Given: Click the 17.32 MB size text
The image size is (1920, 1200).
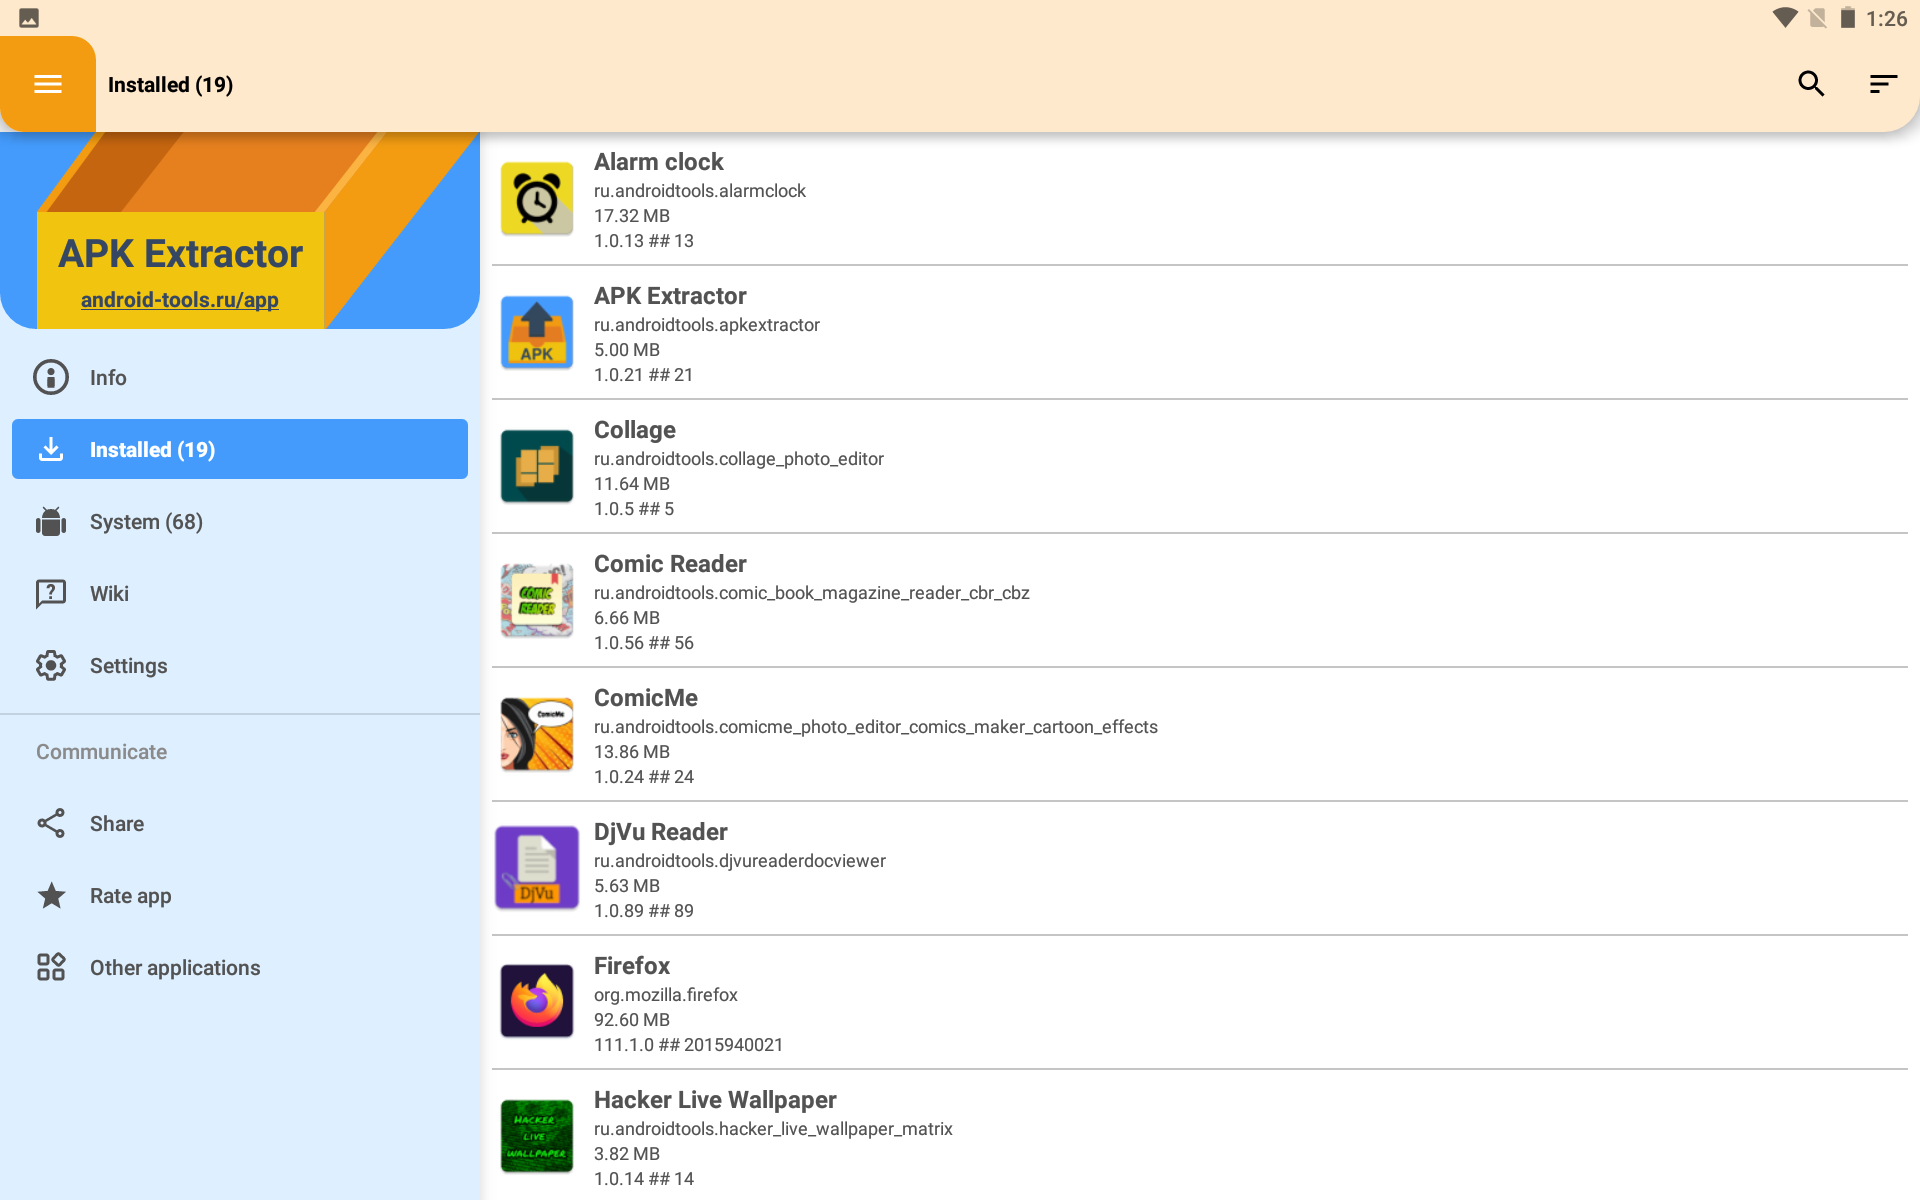Looking at the screenshot, I should click(x=632, y=216).
